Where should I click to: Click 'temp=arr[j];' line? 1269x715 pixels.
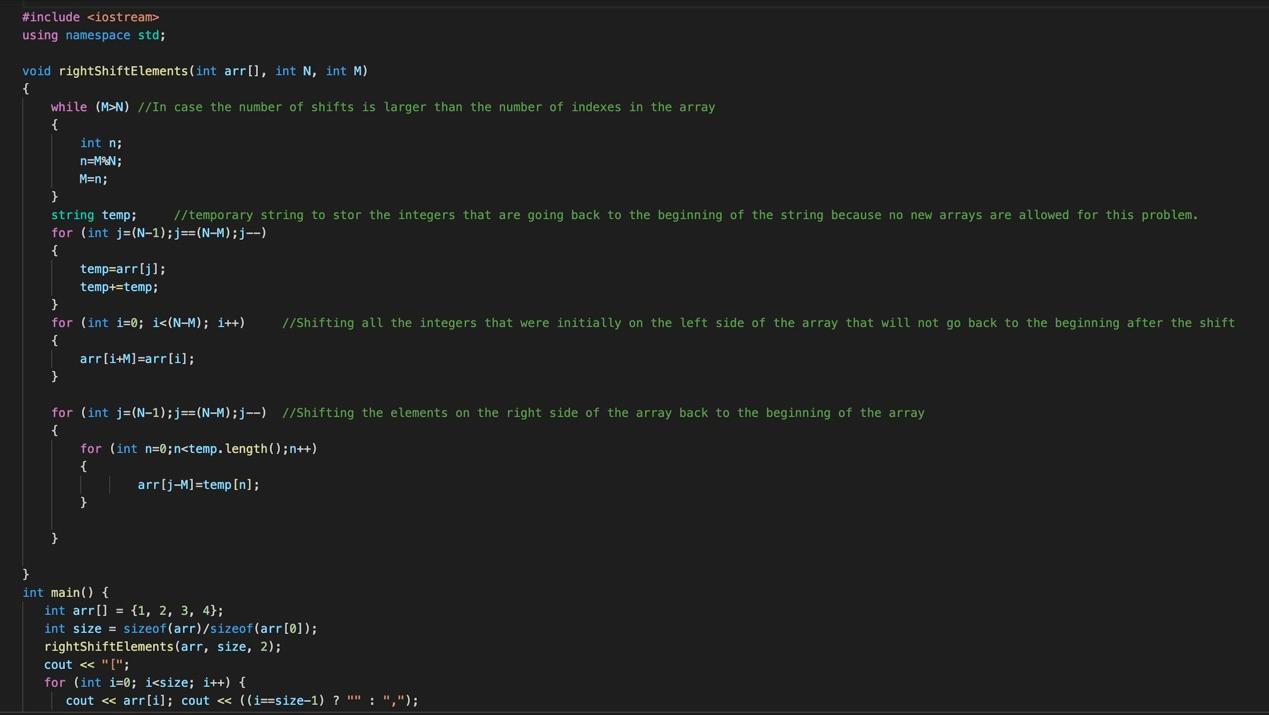[x=123, y=269]
